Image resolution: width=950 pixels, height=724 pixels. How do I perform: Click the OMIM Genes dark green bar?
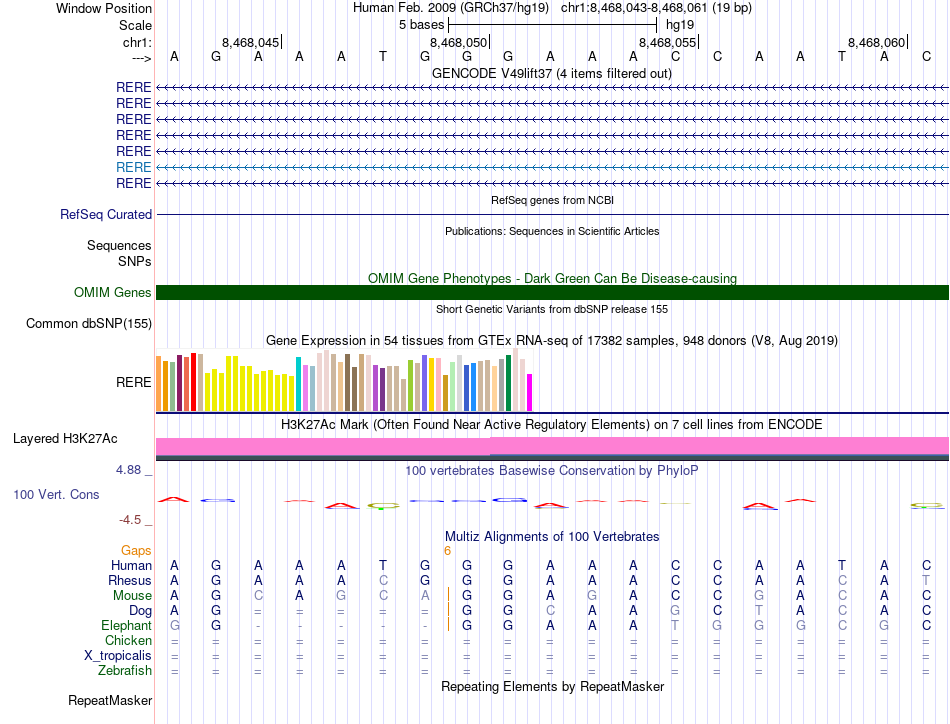pyautogui.click(x=552, y=293)
